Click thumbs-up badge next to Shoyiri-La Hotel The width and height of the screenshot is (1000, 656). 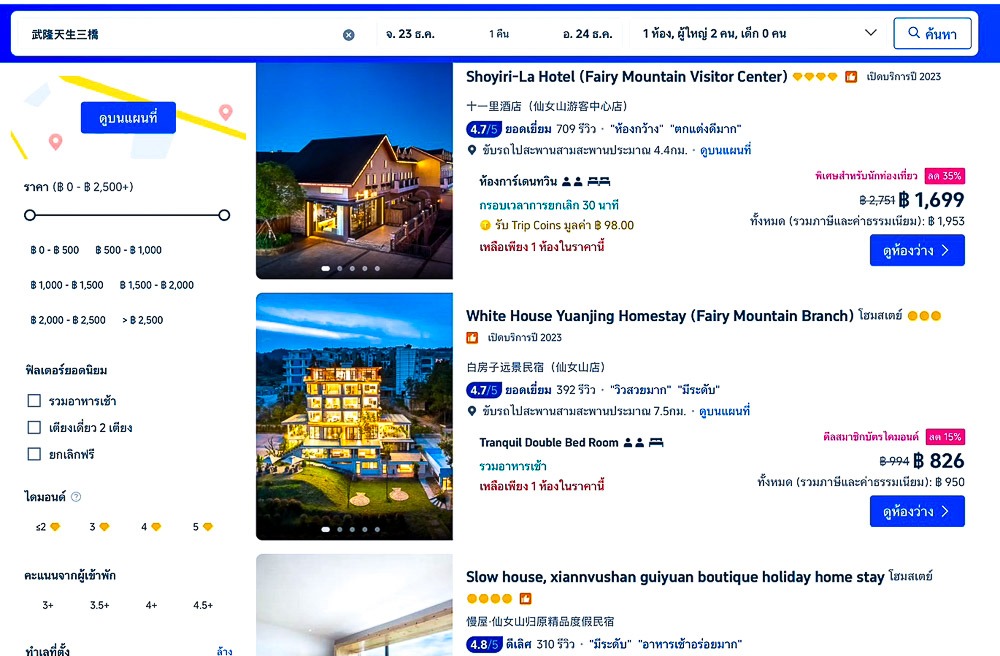(851, 77)
